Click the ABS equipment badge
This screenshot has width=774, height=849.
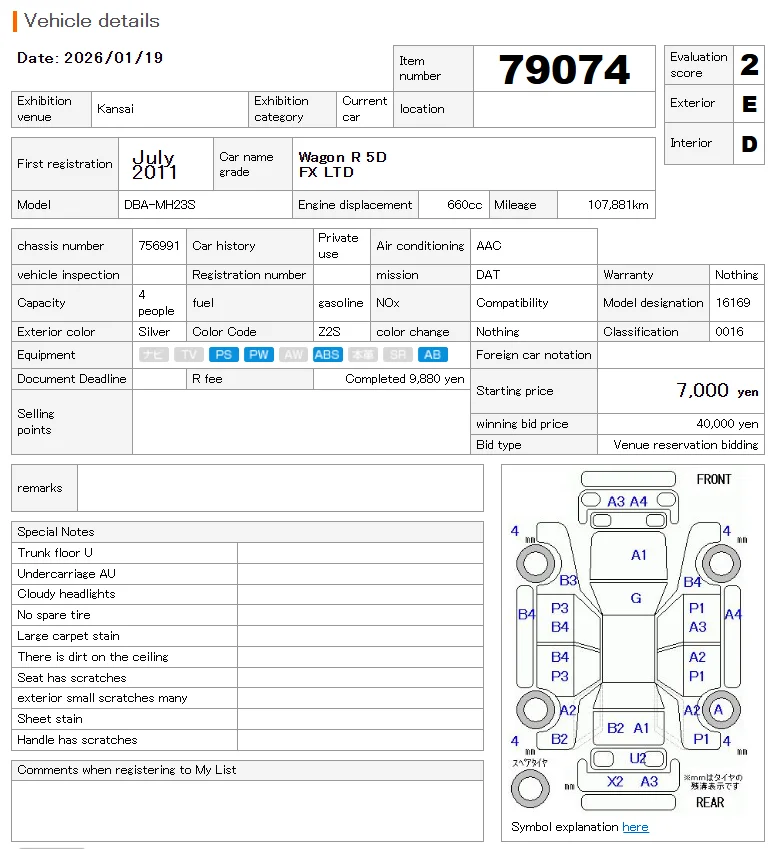point(327,355)
